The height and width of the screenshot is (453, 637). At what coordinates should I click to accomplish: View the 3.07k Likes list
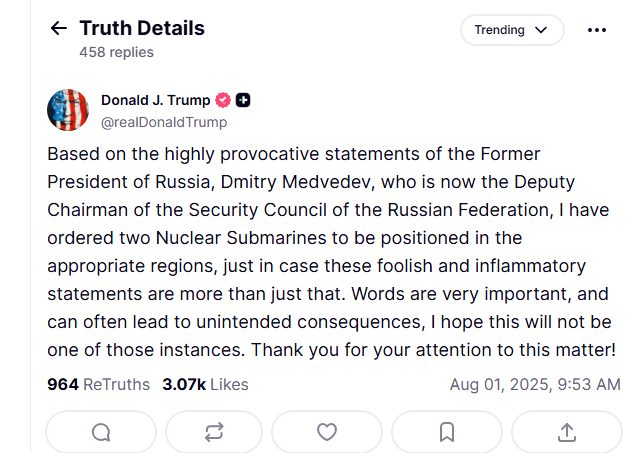coord(205,384)
